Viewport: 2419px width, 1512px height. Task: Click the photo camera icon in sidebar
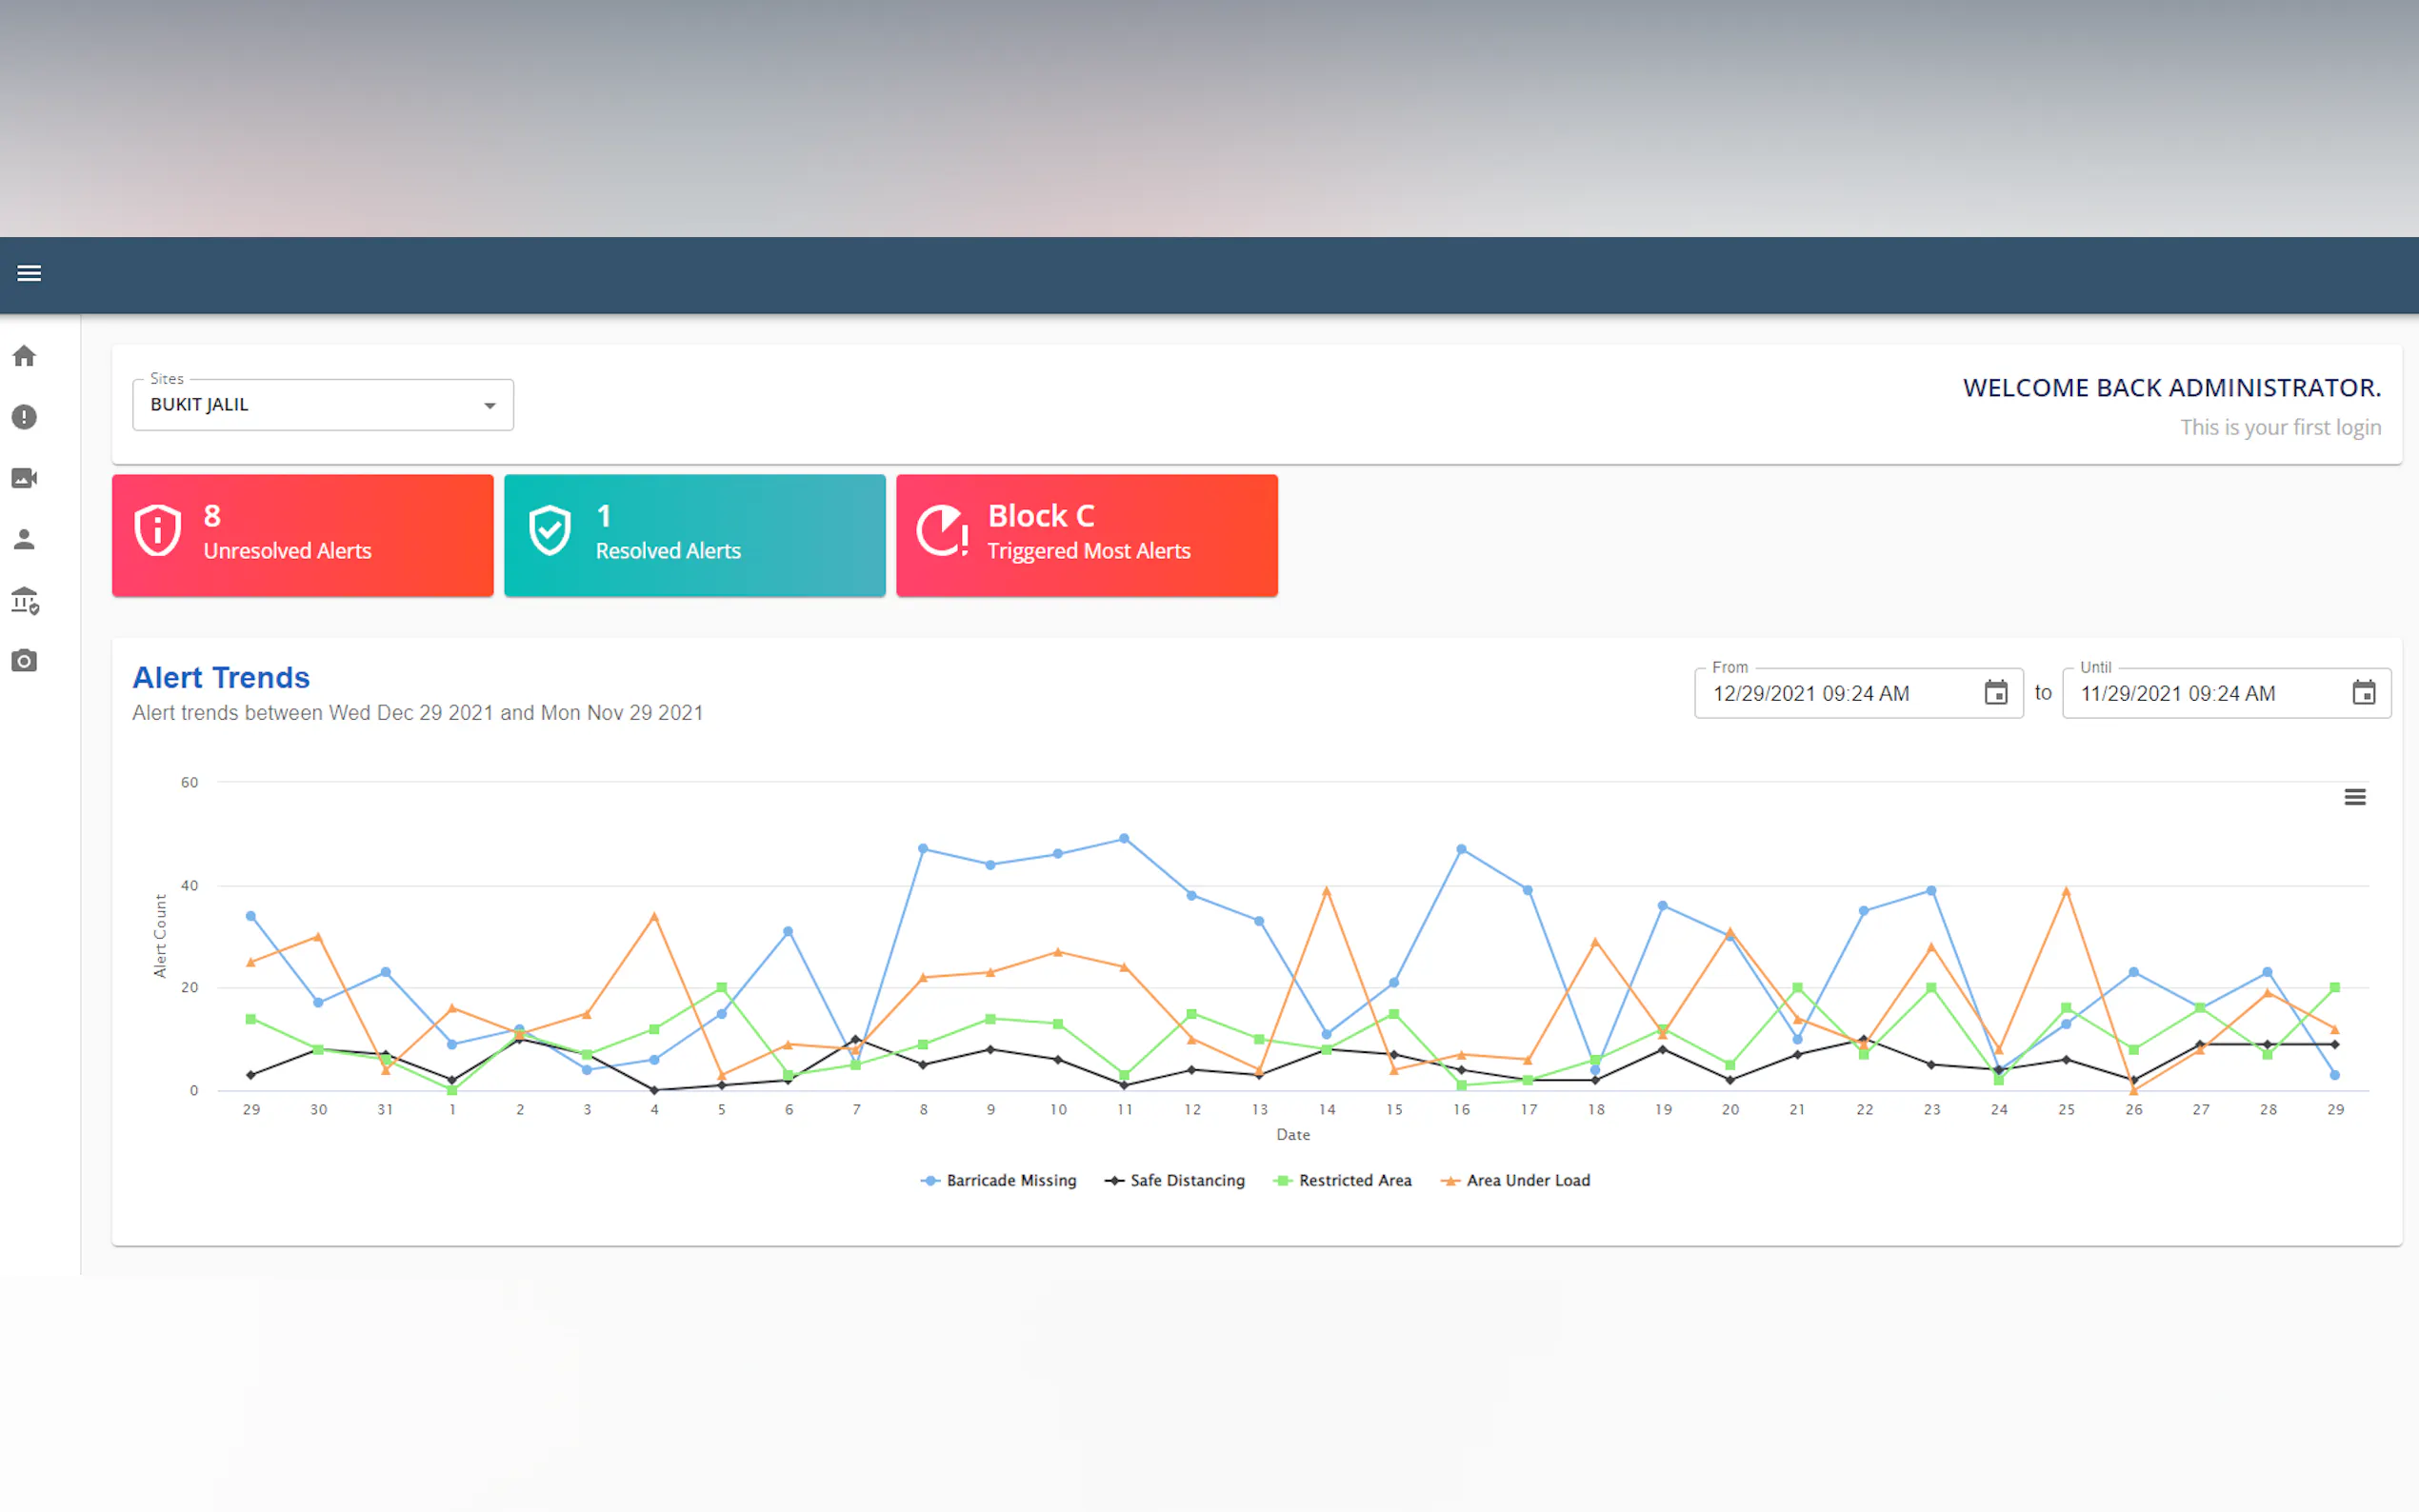click(24, 661)
